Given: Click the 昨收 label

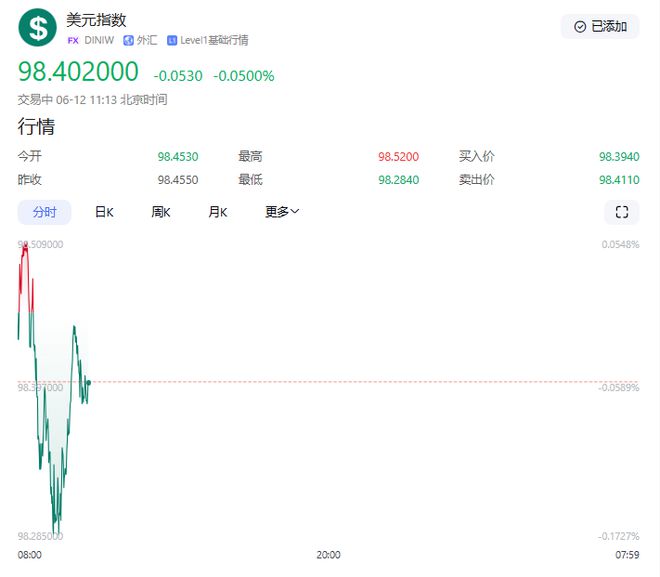Looking at the screenshot, I should pos(29,180).
